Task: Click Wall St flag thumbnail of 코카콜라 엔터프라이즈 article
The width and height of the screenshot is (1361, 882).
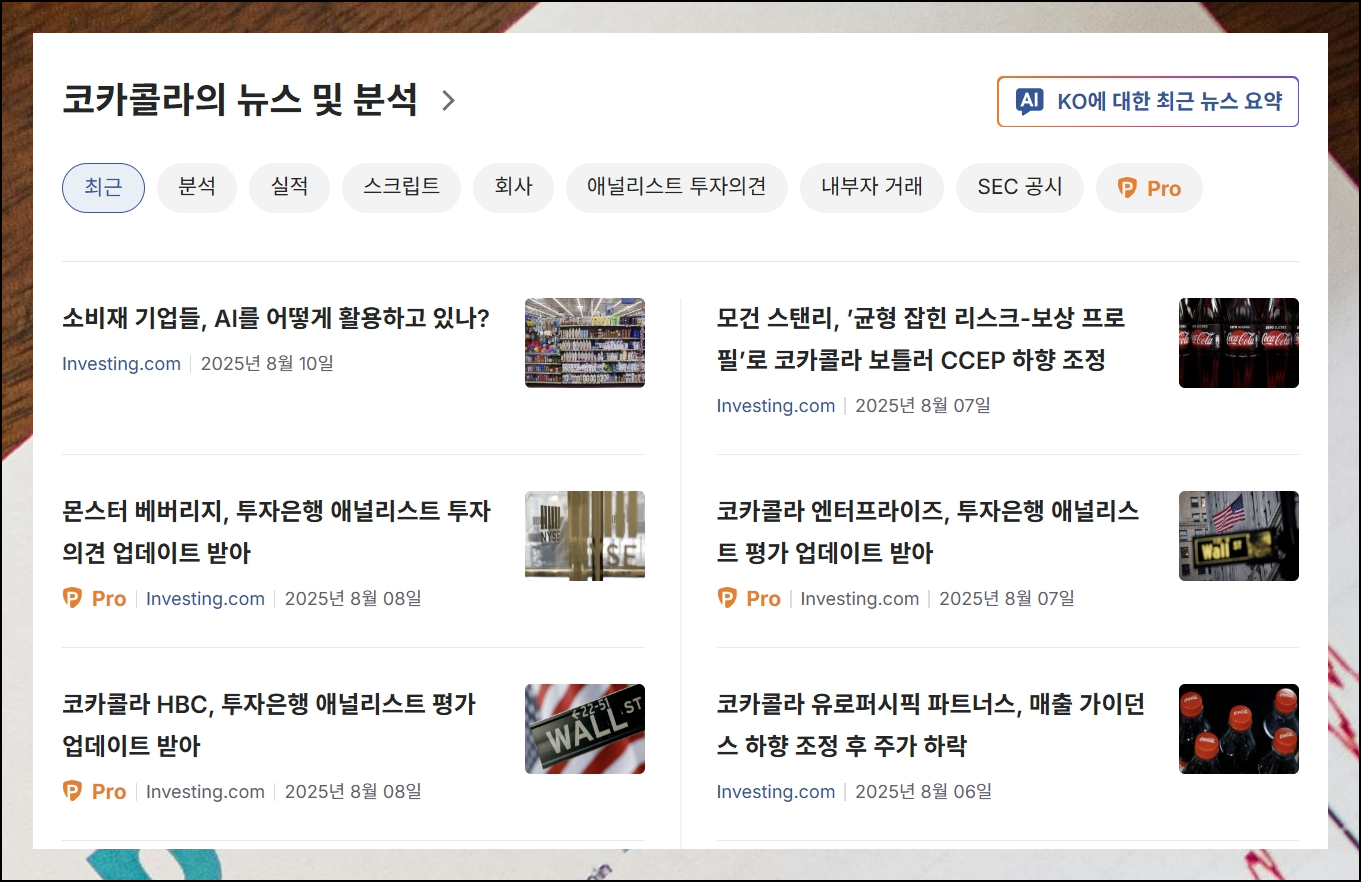Action: tap(1239, 536)
